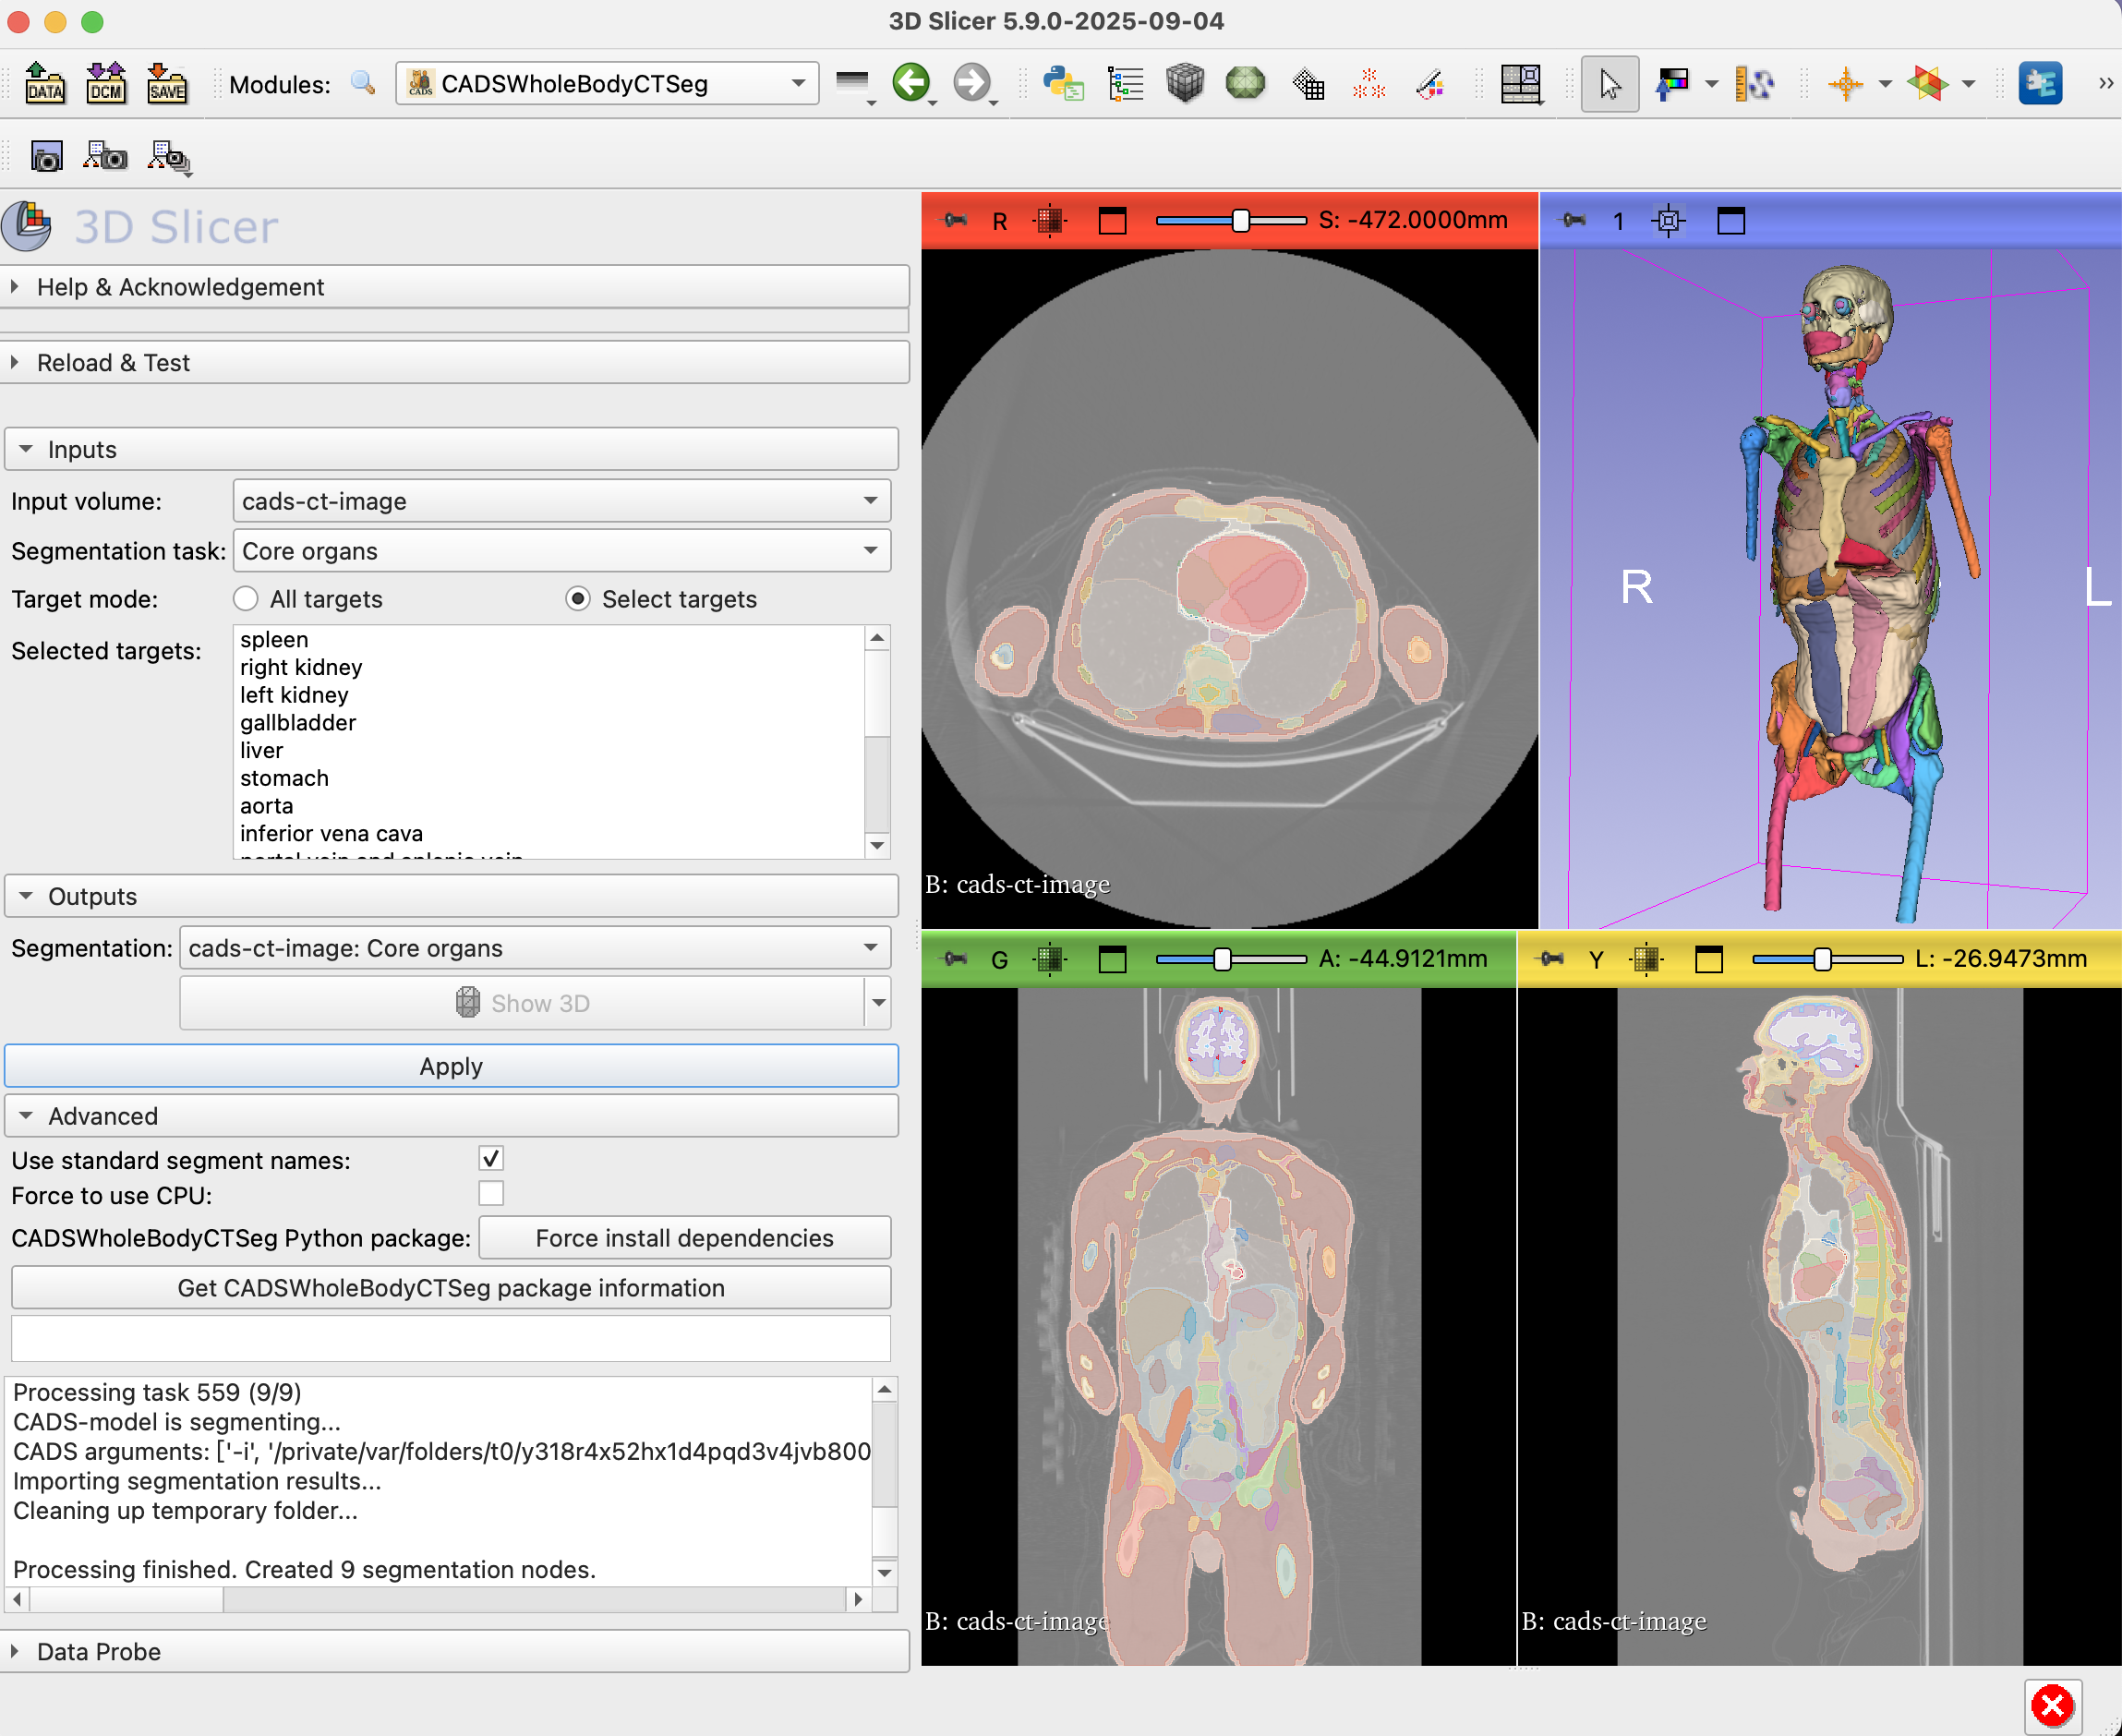Center the 3D view icon
2122x1736 pixels.
[1668, 220]
